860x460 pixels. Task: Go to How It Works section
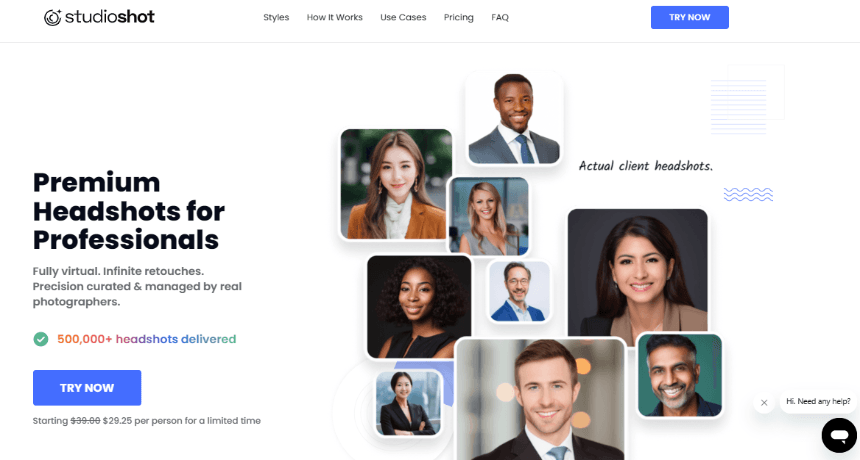tap(335, 18)
